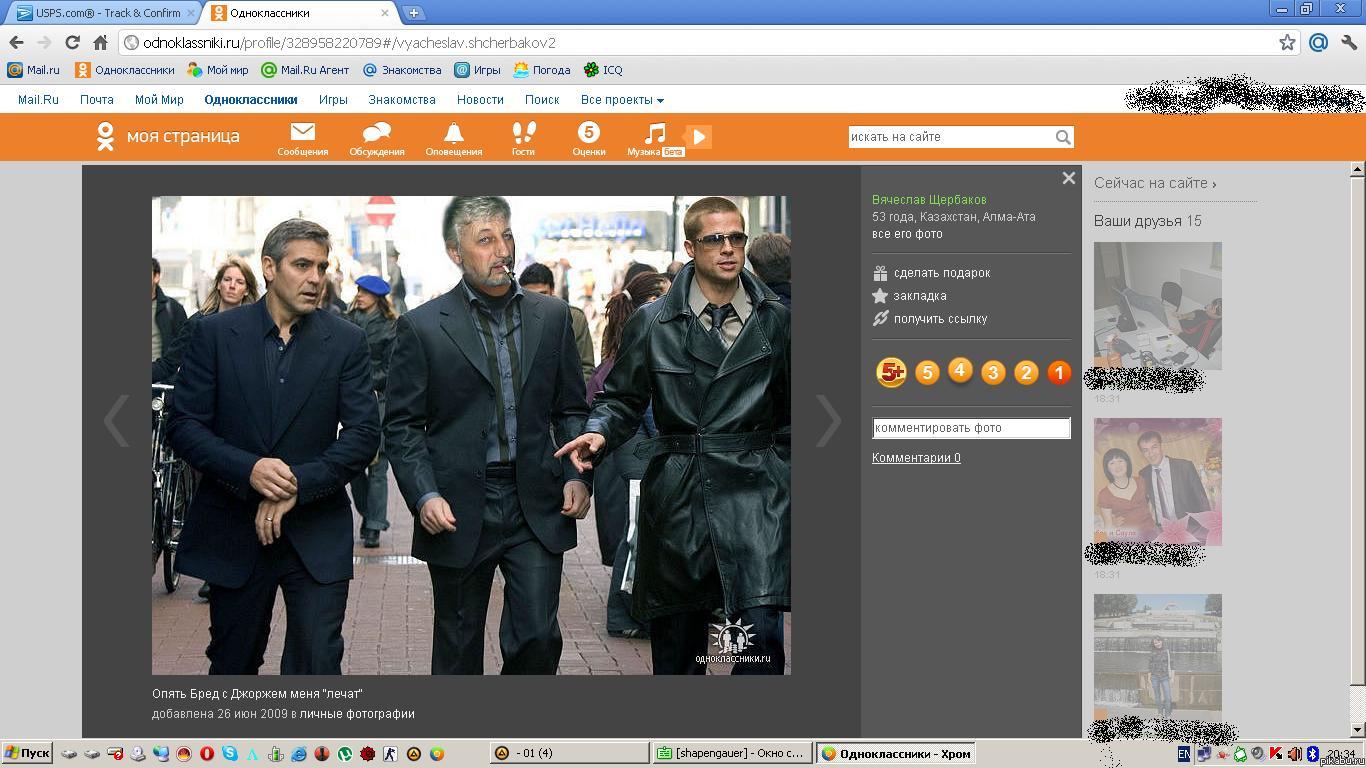Click все его фото link
Screen dimensions: 1366x768
907,234
